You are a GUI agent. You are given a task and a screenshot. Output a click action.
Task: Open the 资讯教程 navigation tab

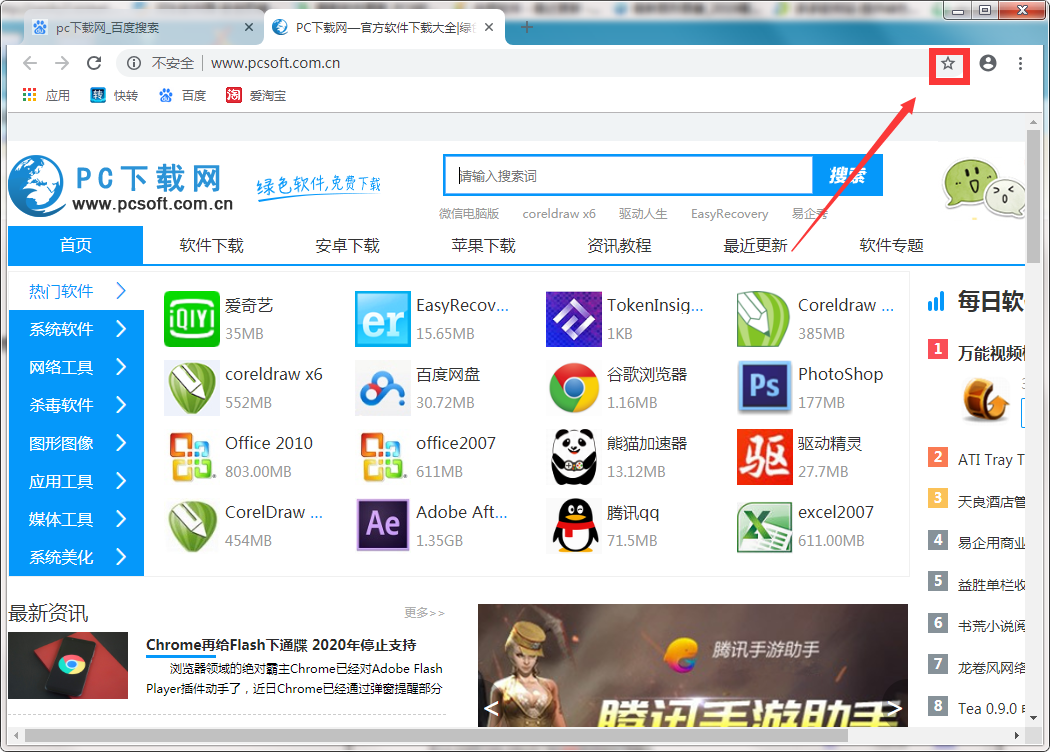619,246
